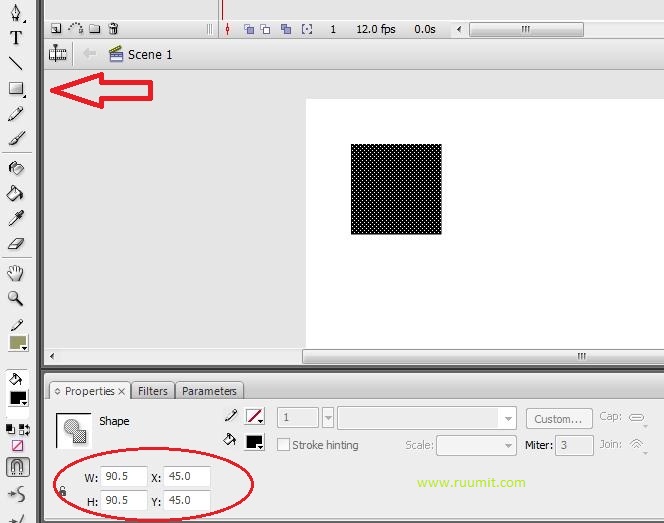The height and width of the screenshot is (523, 664).
Task: Open the stroke height slider arrow
Action: (328, 418)
